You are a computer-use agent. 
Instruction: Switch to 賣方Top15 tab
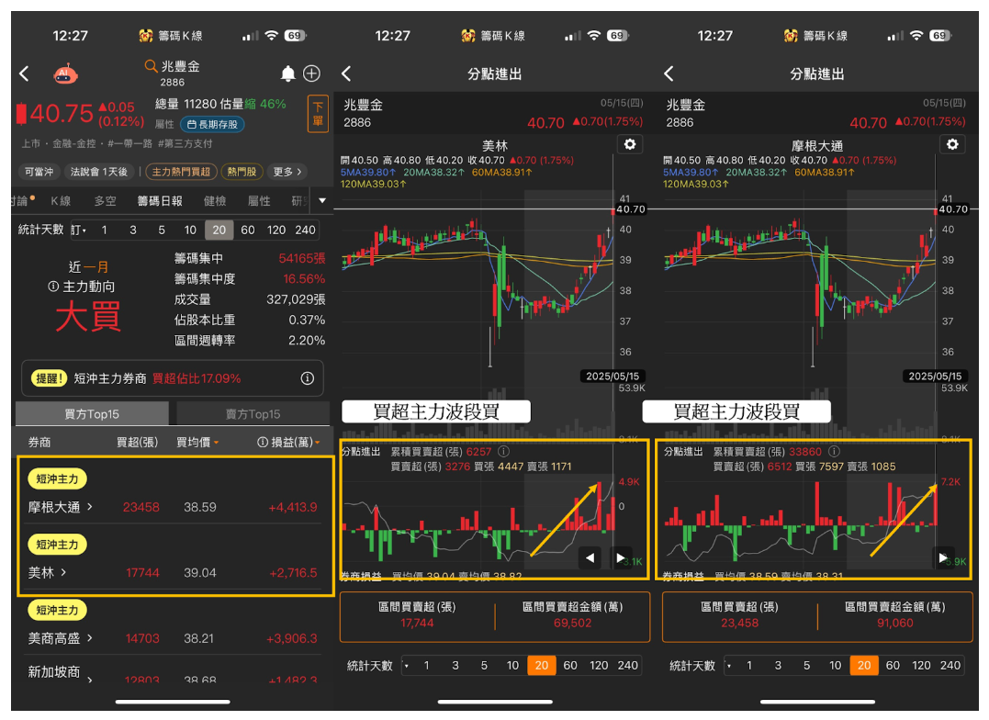[x=253, y=414]
